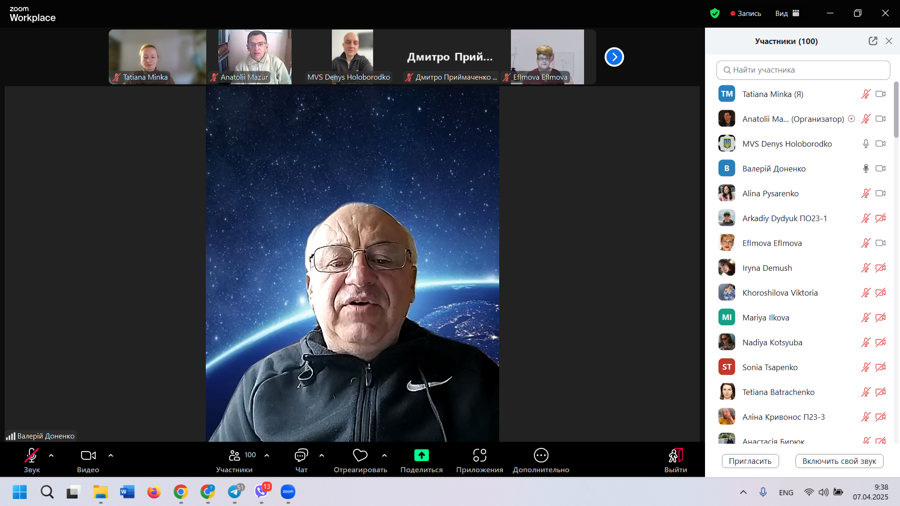Expand video options arrow next to Видео
This screenshot has width=900, height=506.
point(111,456)
